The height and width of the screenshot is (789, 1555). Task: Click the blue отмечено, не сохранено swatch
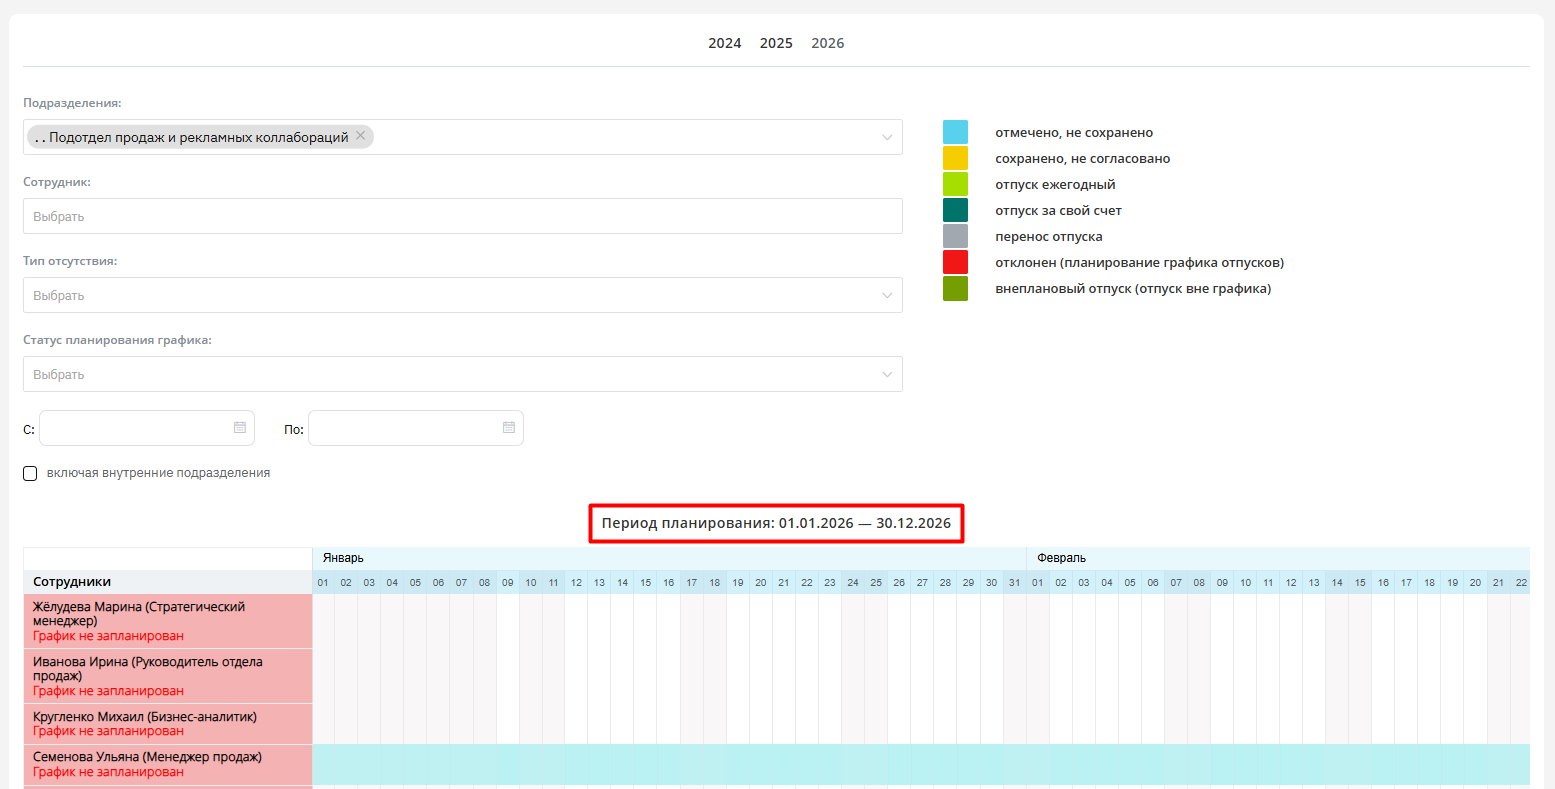[955, 133]
